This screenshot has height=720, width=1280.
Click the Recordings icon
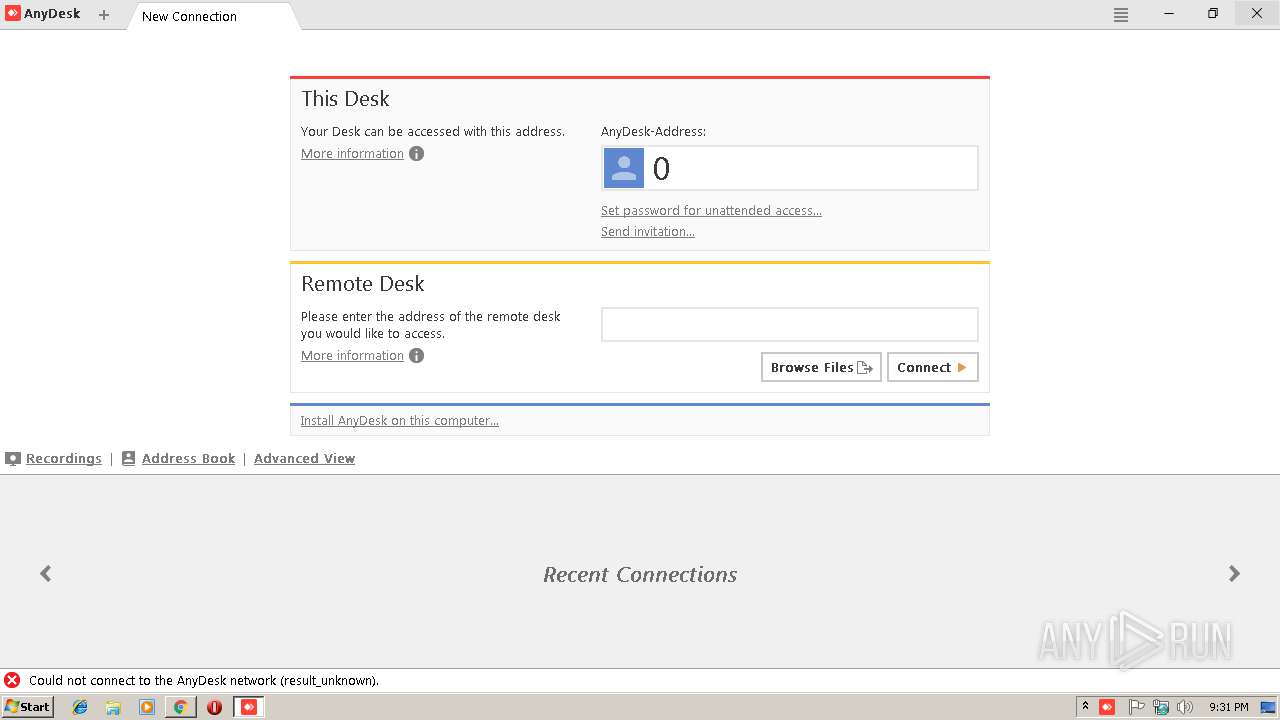(x=13, y=459)
